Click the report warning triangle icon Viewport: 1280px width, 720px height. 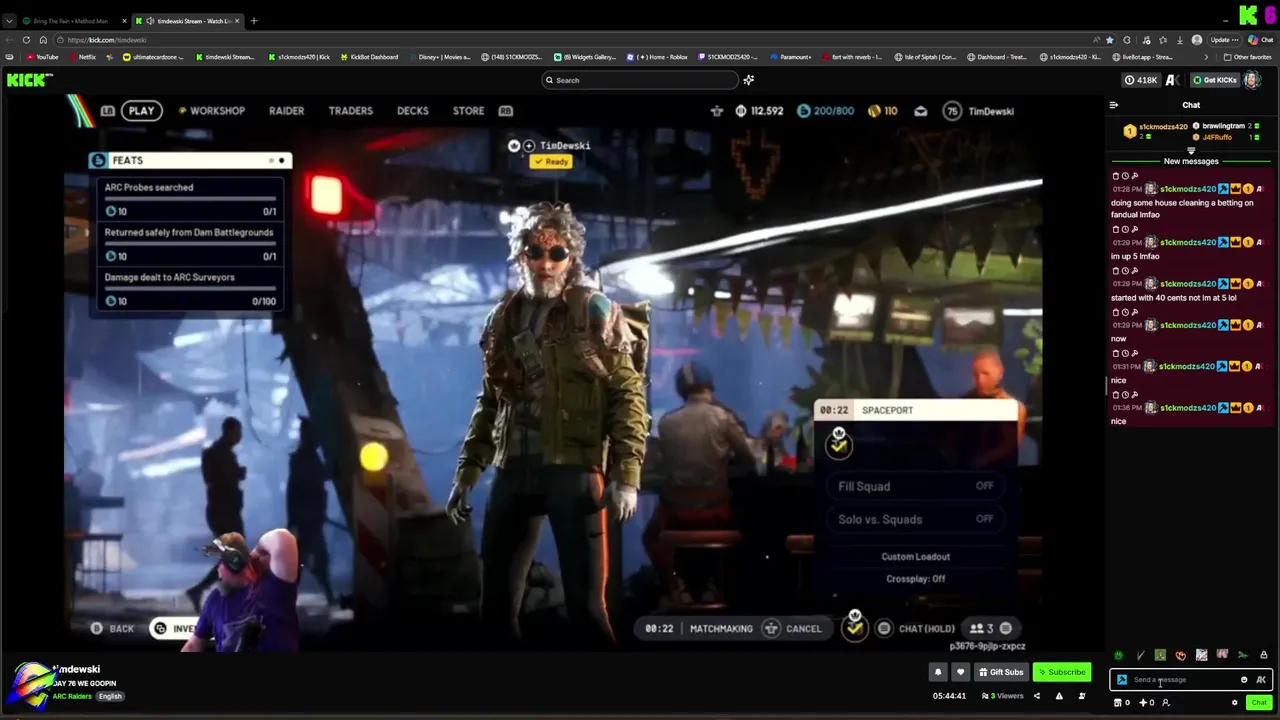coord(1059,696)
